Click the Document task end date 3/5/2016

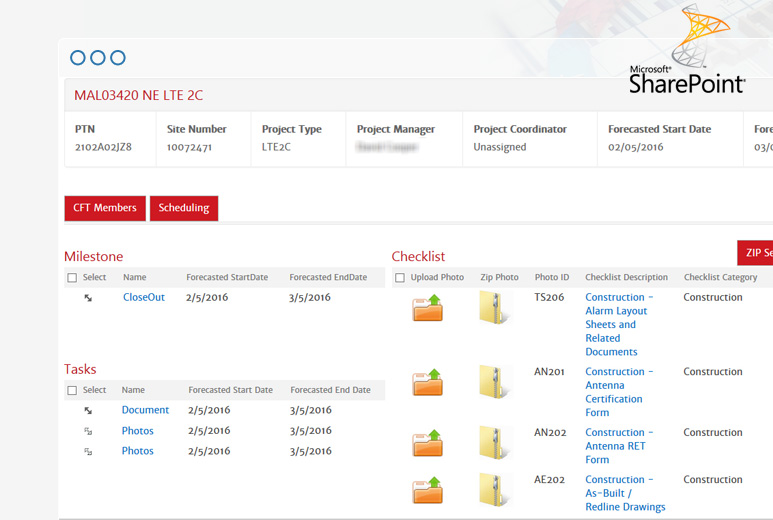[311, 410]
